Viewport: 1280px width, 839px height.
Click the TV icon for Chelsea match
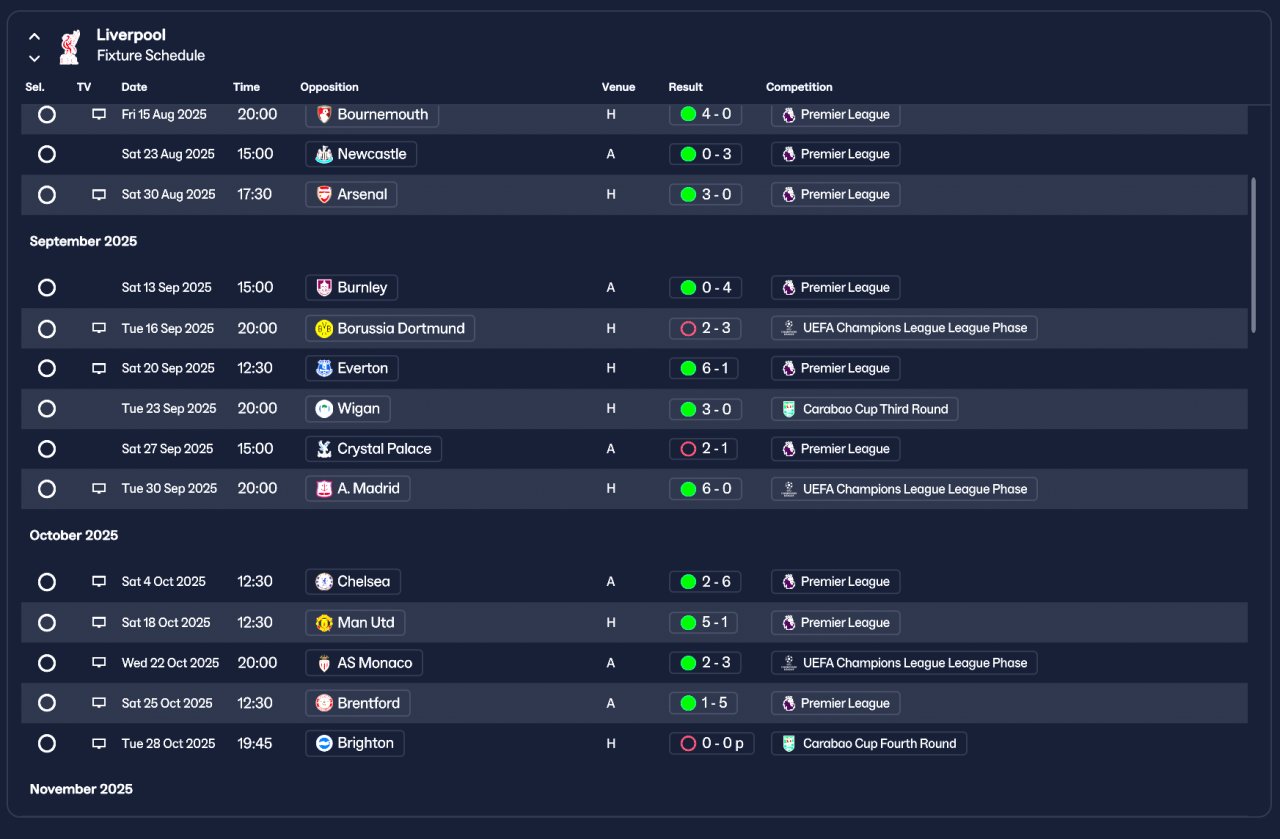point(99,582)
